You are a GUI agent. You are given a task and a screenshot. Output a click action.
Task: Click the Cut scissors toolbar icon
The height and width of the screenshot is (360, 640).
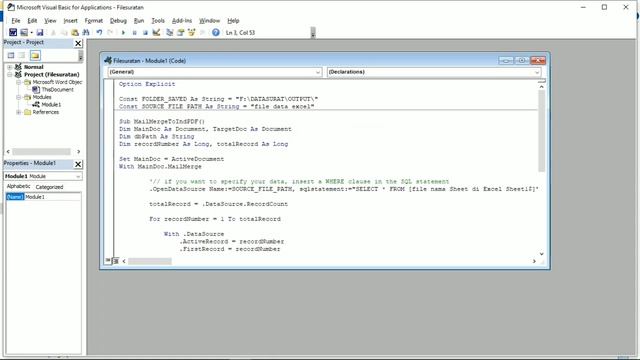click(x=53, y=32)
